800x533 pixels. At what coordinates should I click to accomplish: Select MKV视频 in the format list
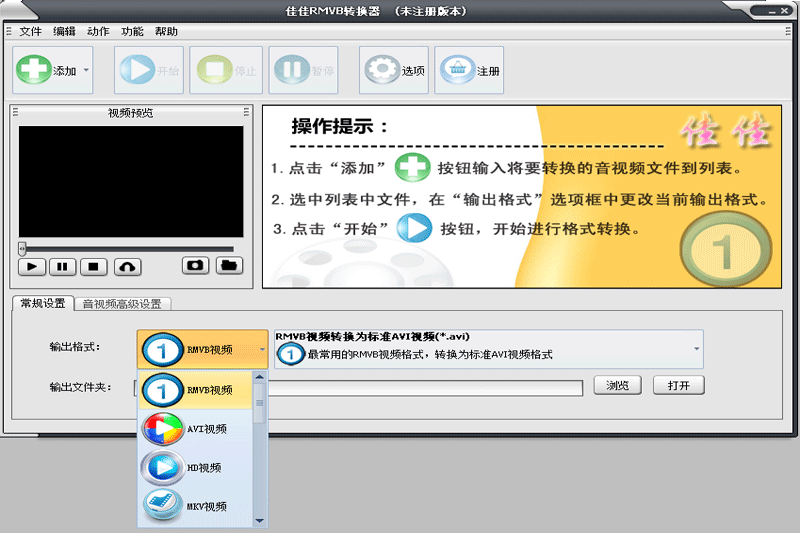pyautogui.click(x=196, y=506)
